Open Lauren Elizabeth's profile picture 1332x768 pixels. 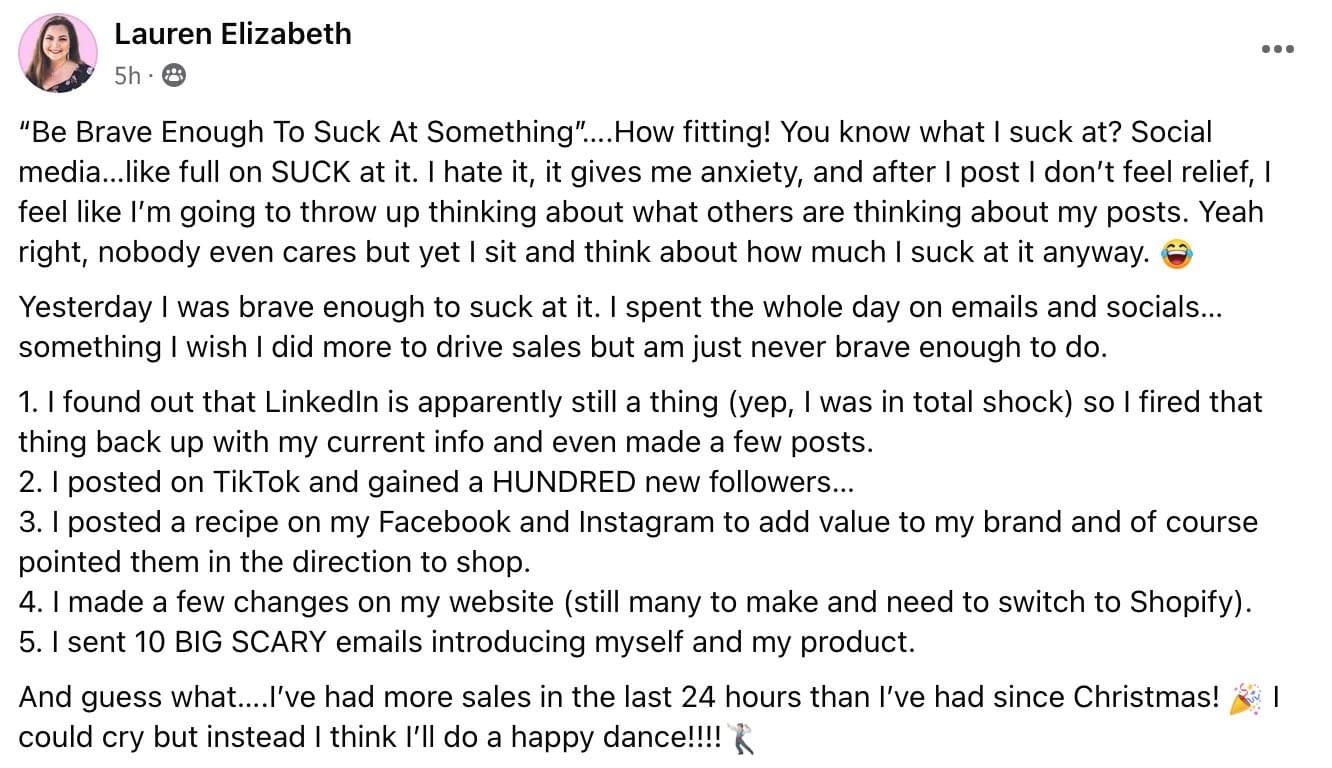point(58,54)
